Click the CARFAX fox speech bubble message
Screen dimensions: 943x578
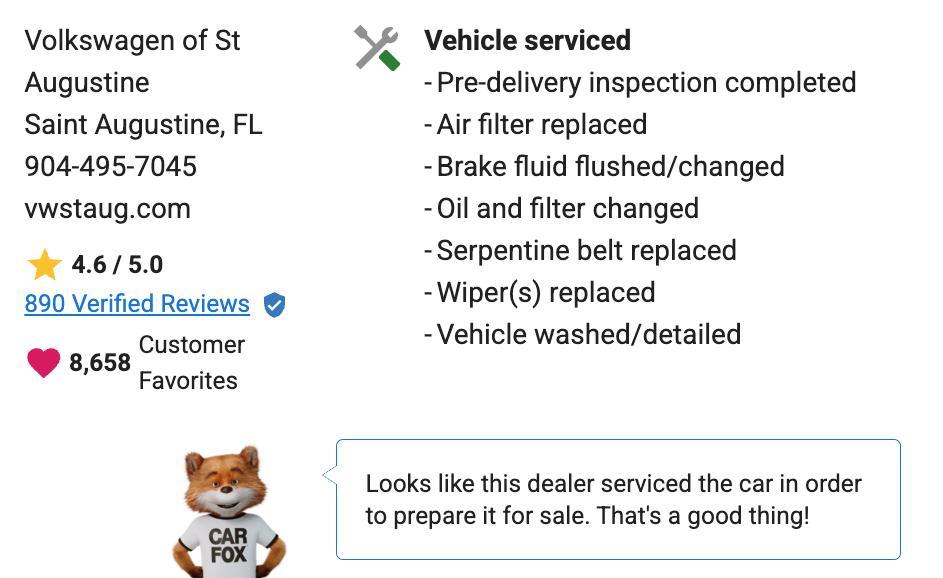pos(613,499)
